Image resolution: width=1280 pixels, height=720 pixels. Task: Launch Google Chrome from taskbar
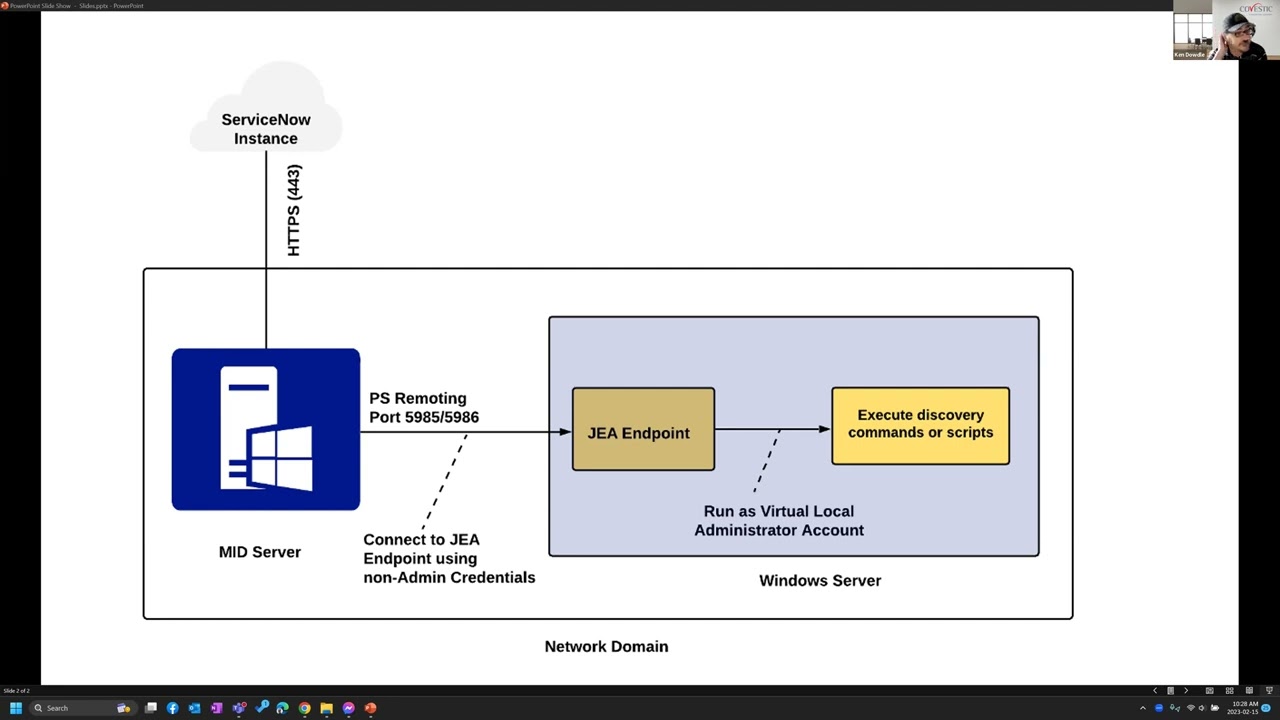coord(304,708)
